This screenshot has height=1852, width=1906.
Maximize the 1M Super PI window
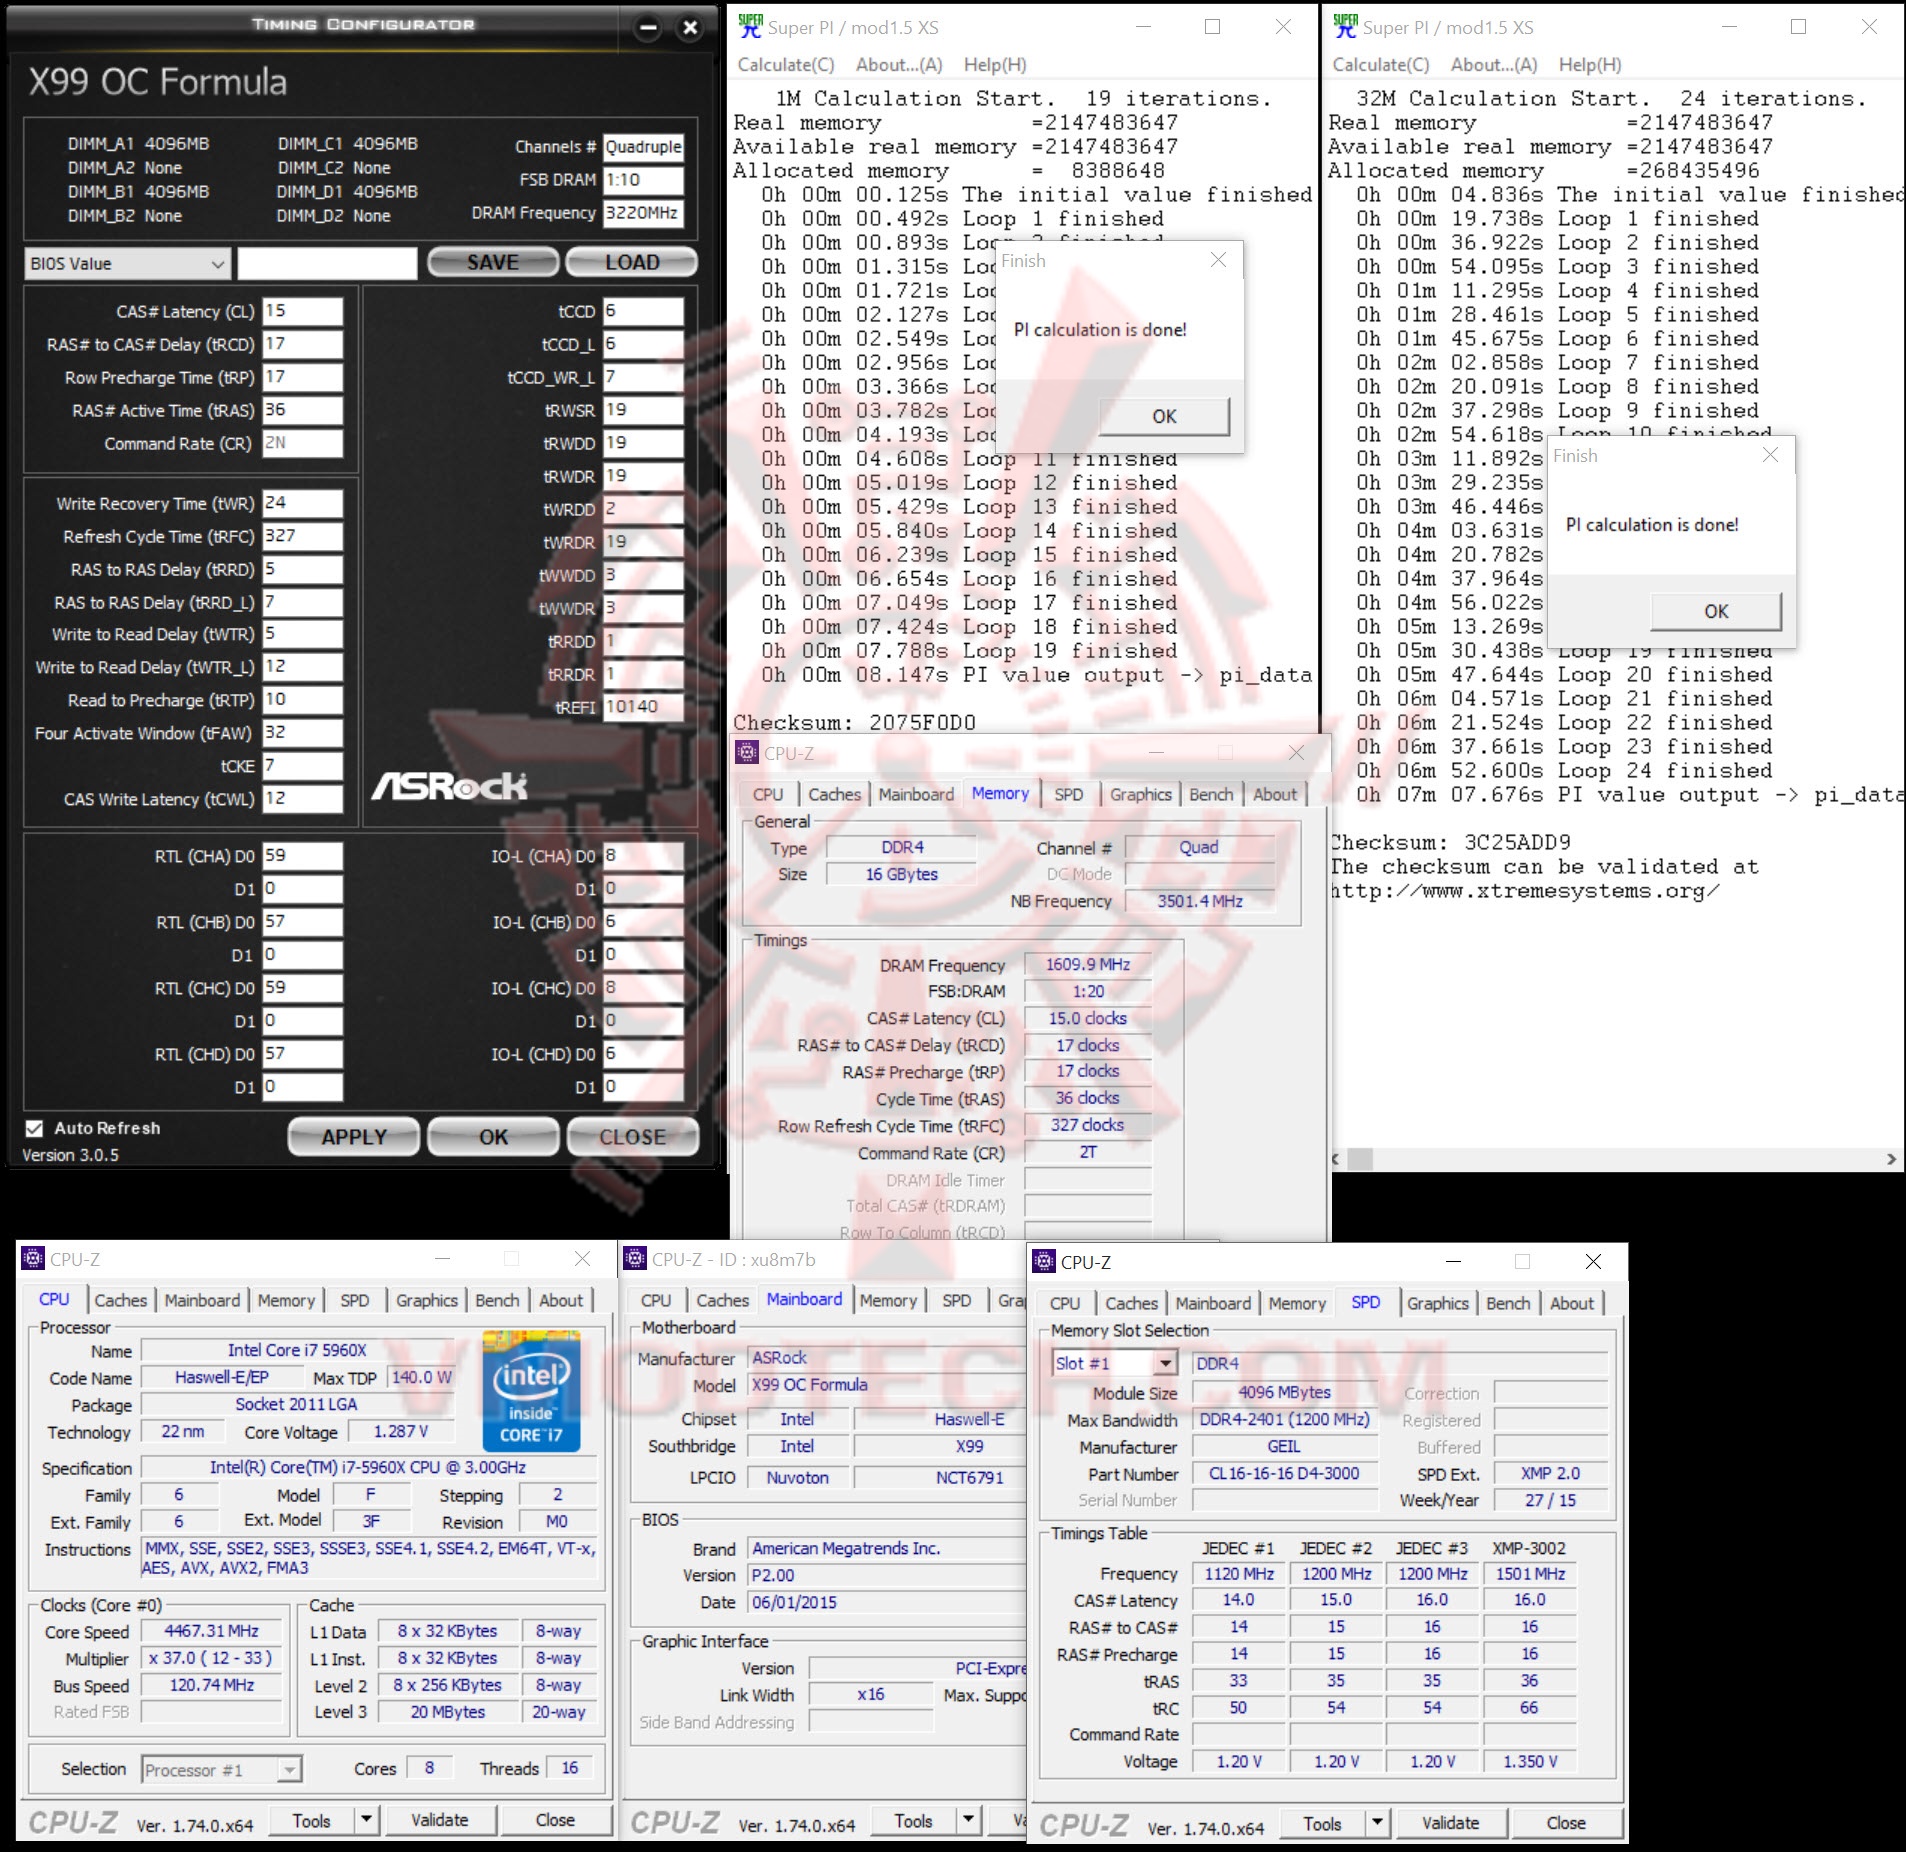click(1212, 27)
